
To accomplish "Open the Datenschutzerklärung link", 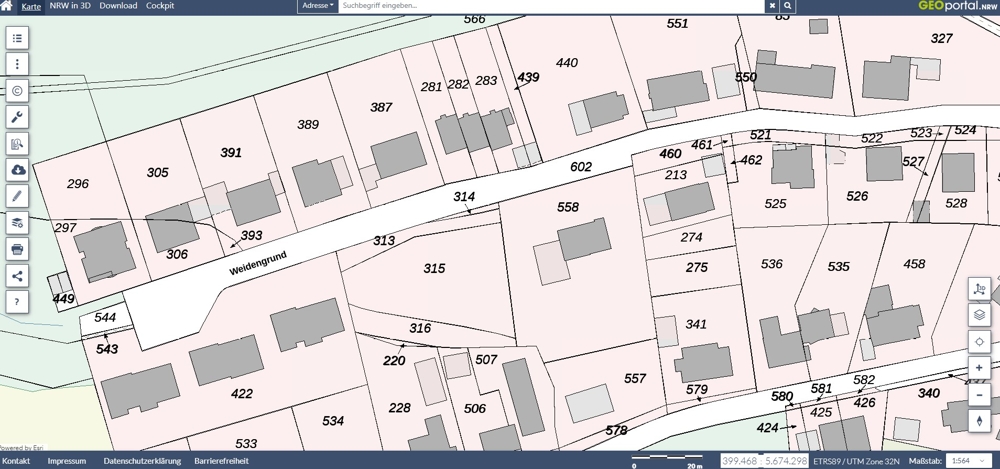I will point(142,461).
